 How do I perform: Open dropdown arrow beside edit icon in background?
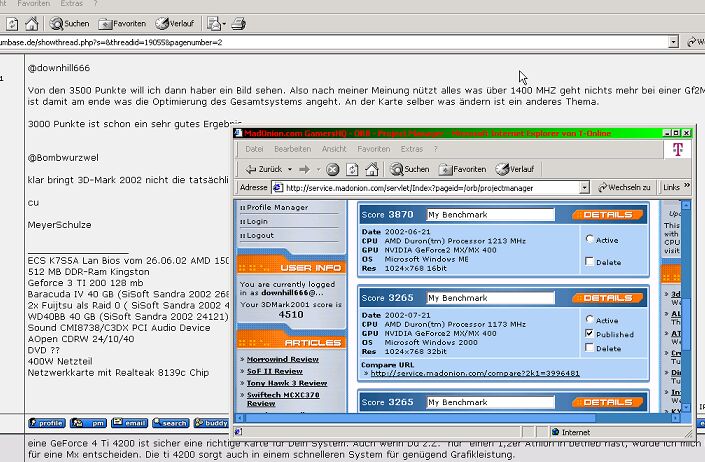(224, 24)
